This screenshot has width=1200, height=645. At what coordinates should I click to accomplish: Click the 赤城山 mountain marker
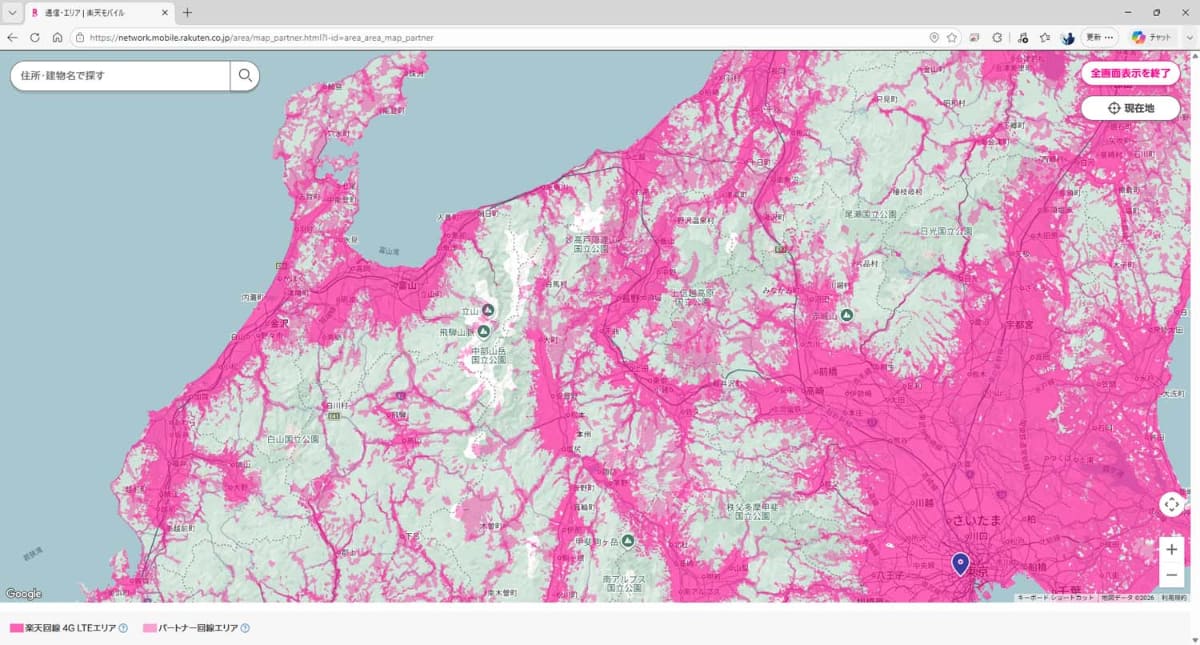[846, 314]
